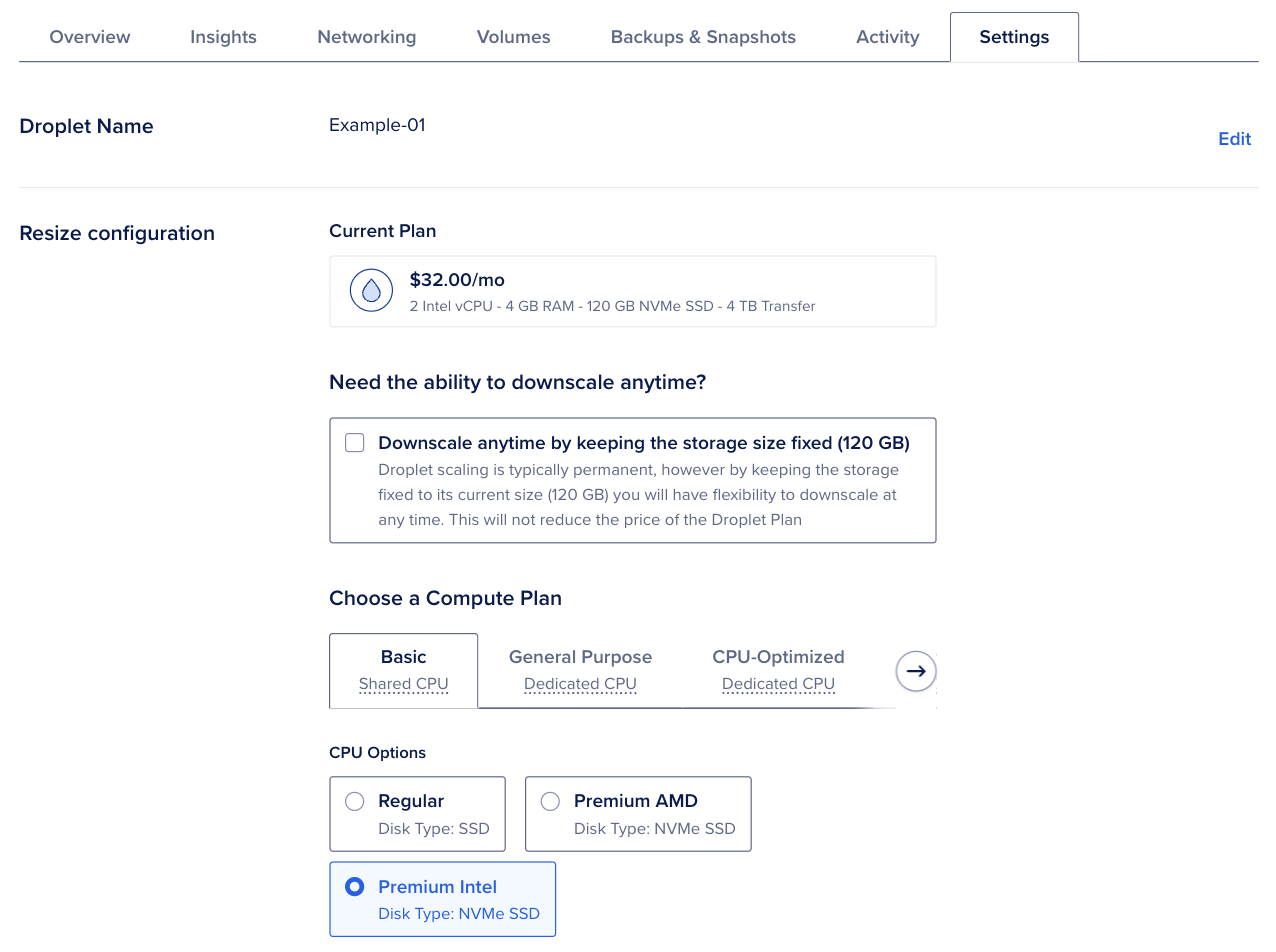Choose the General Purpose plan tab
The image size is (1276, 952).
[x=580, y=670]
